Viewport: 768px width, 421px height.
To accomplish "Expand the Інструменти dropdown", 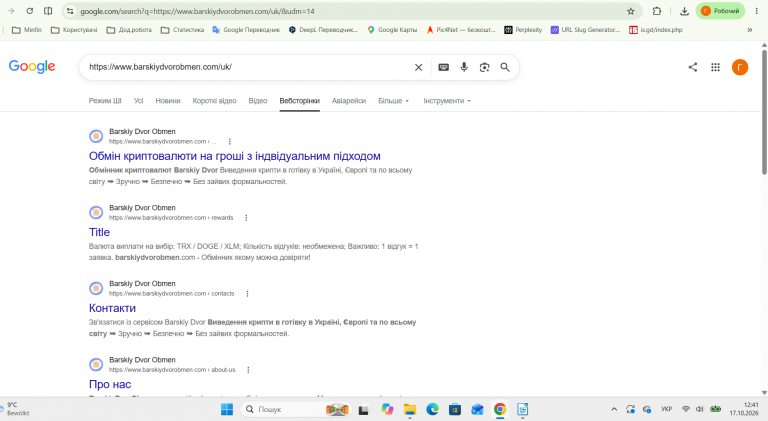I will pyautogui.click(x=447, y=101).
